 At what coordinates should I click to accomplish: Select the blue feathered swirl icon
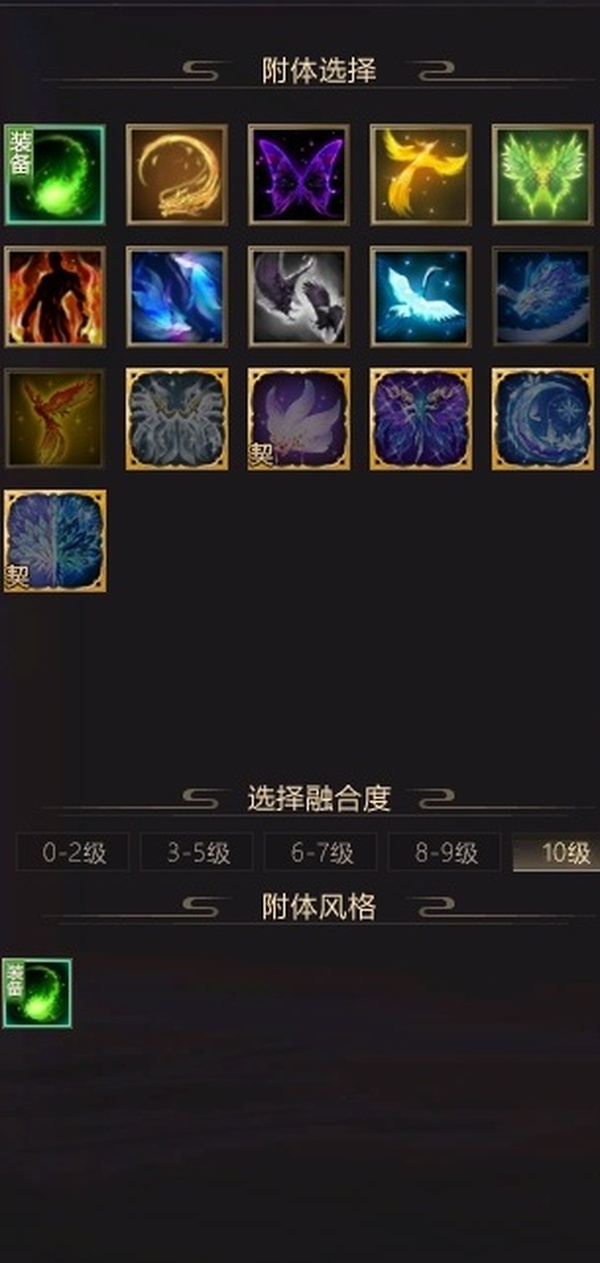click(x=177, y=297)
